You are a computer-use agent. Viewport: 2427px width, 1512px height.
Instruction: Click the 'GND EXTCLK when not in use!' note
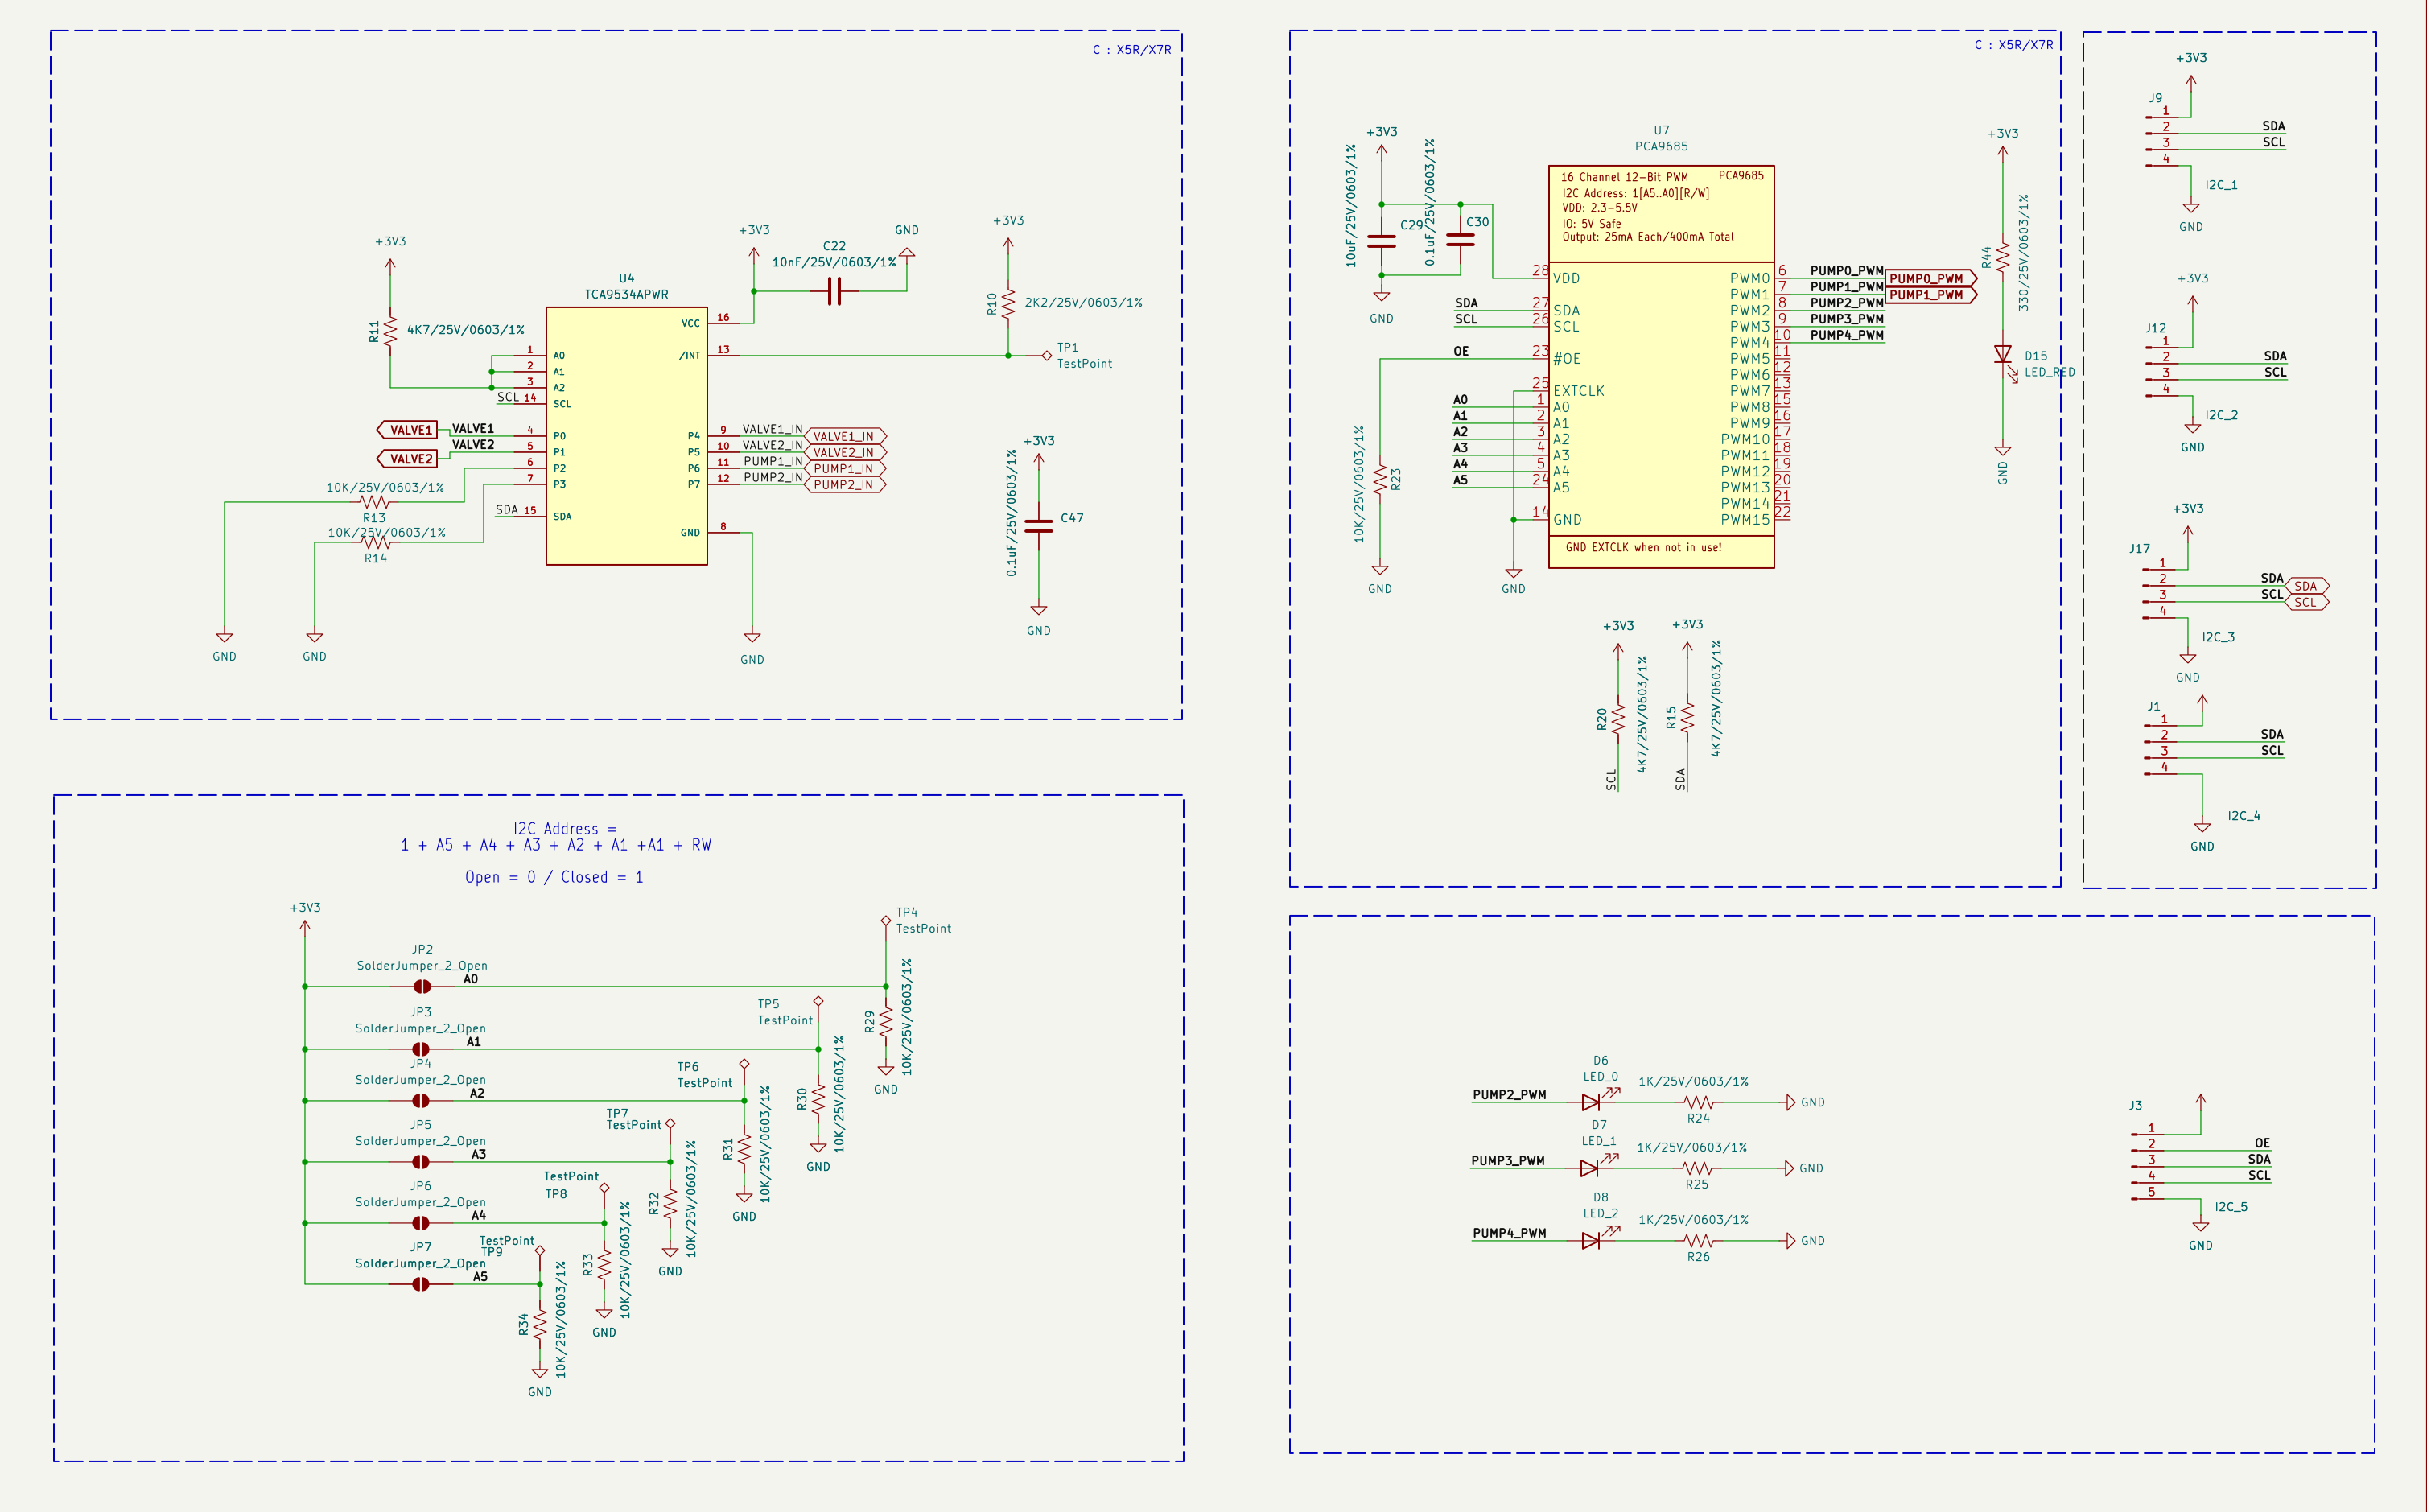[1643, 548]
